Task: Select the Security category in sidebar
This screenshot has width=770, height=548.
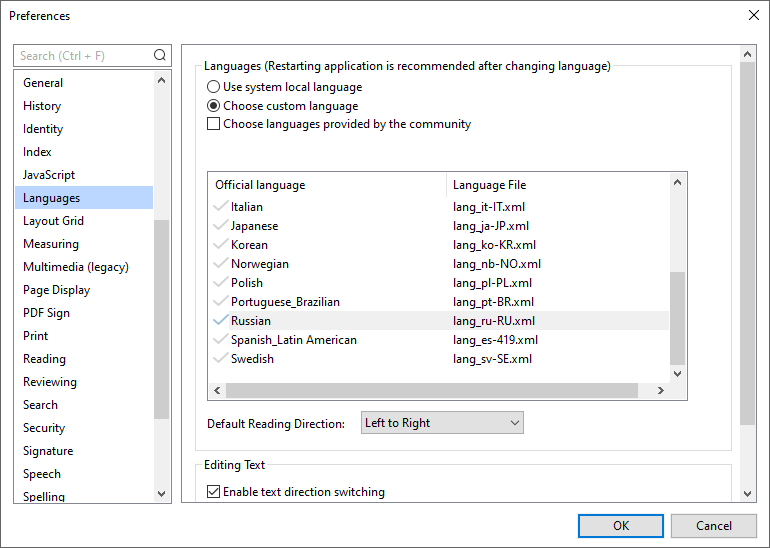Action: [x=44, y=428]
